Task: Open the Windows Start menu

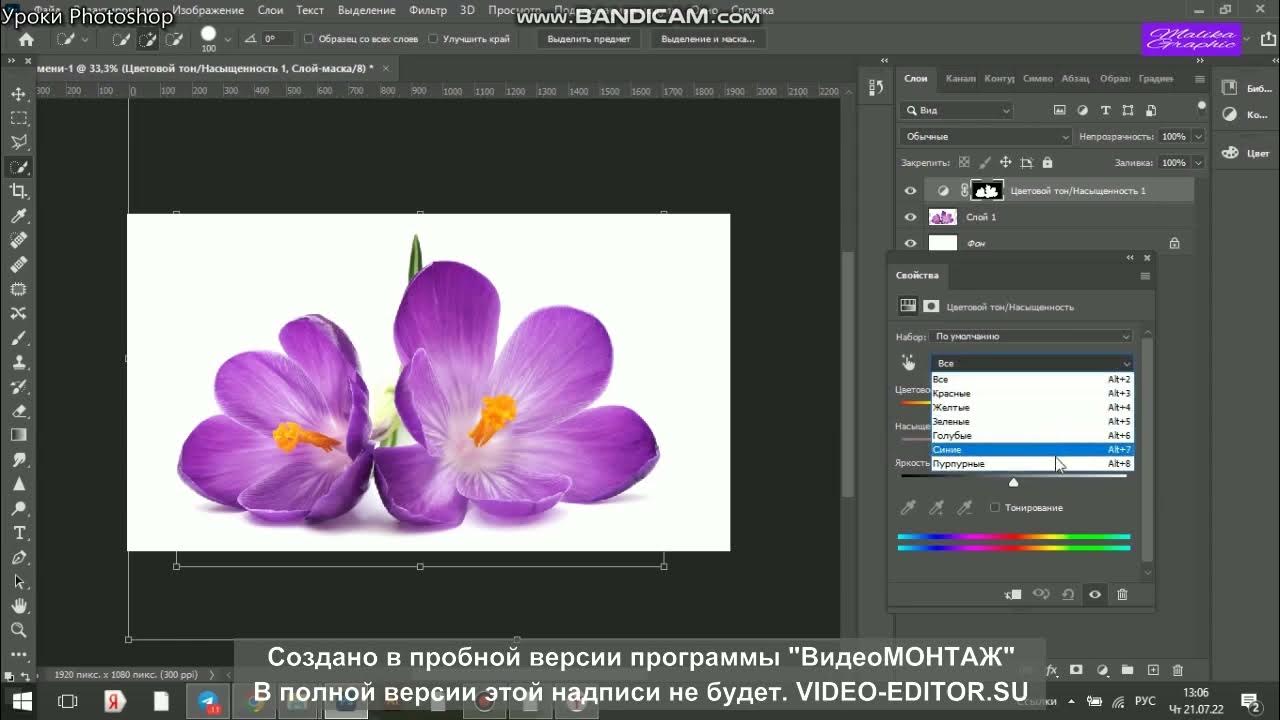Action: 22,701
